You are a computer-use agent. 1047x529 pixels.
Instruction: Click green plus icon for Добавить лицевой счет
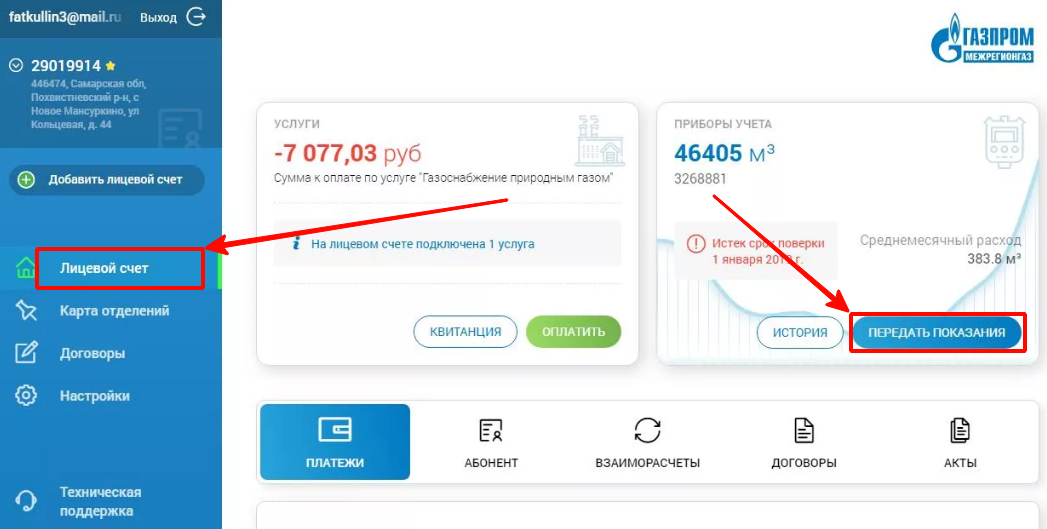point(26,180)
